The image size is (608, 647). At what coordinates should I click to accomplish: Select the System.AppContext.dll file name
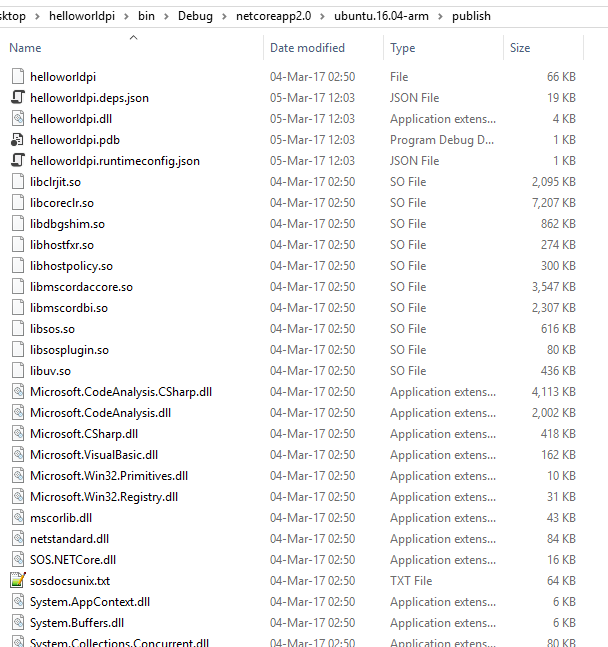[x=90, y=602]
